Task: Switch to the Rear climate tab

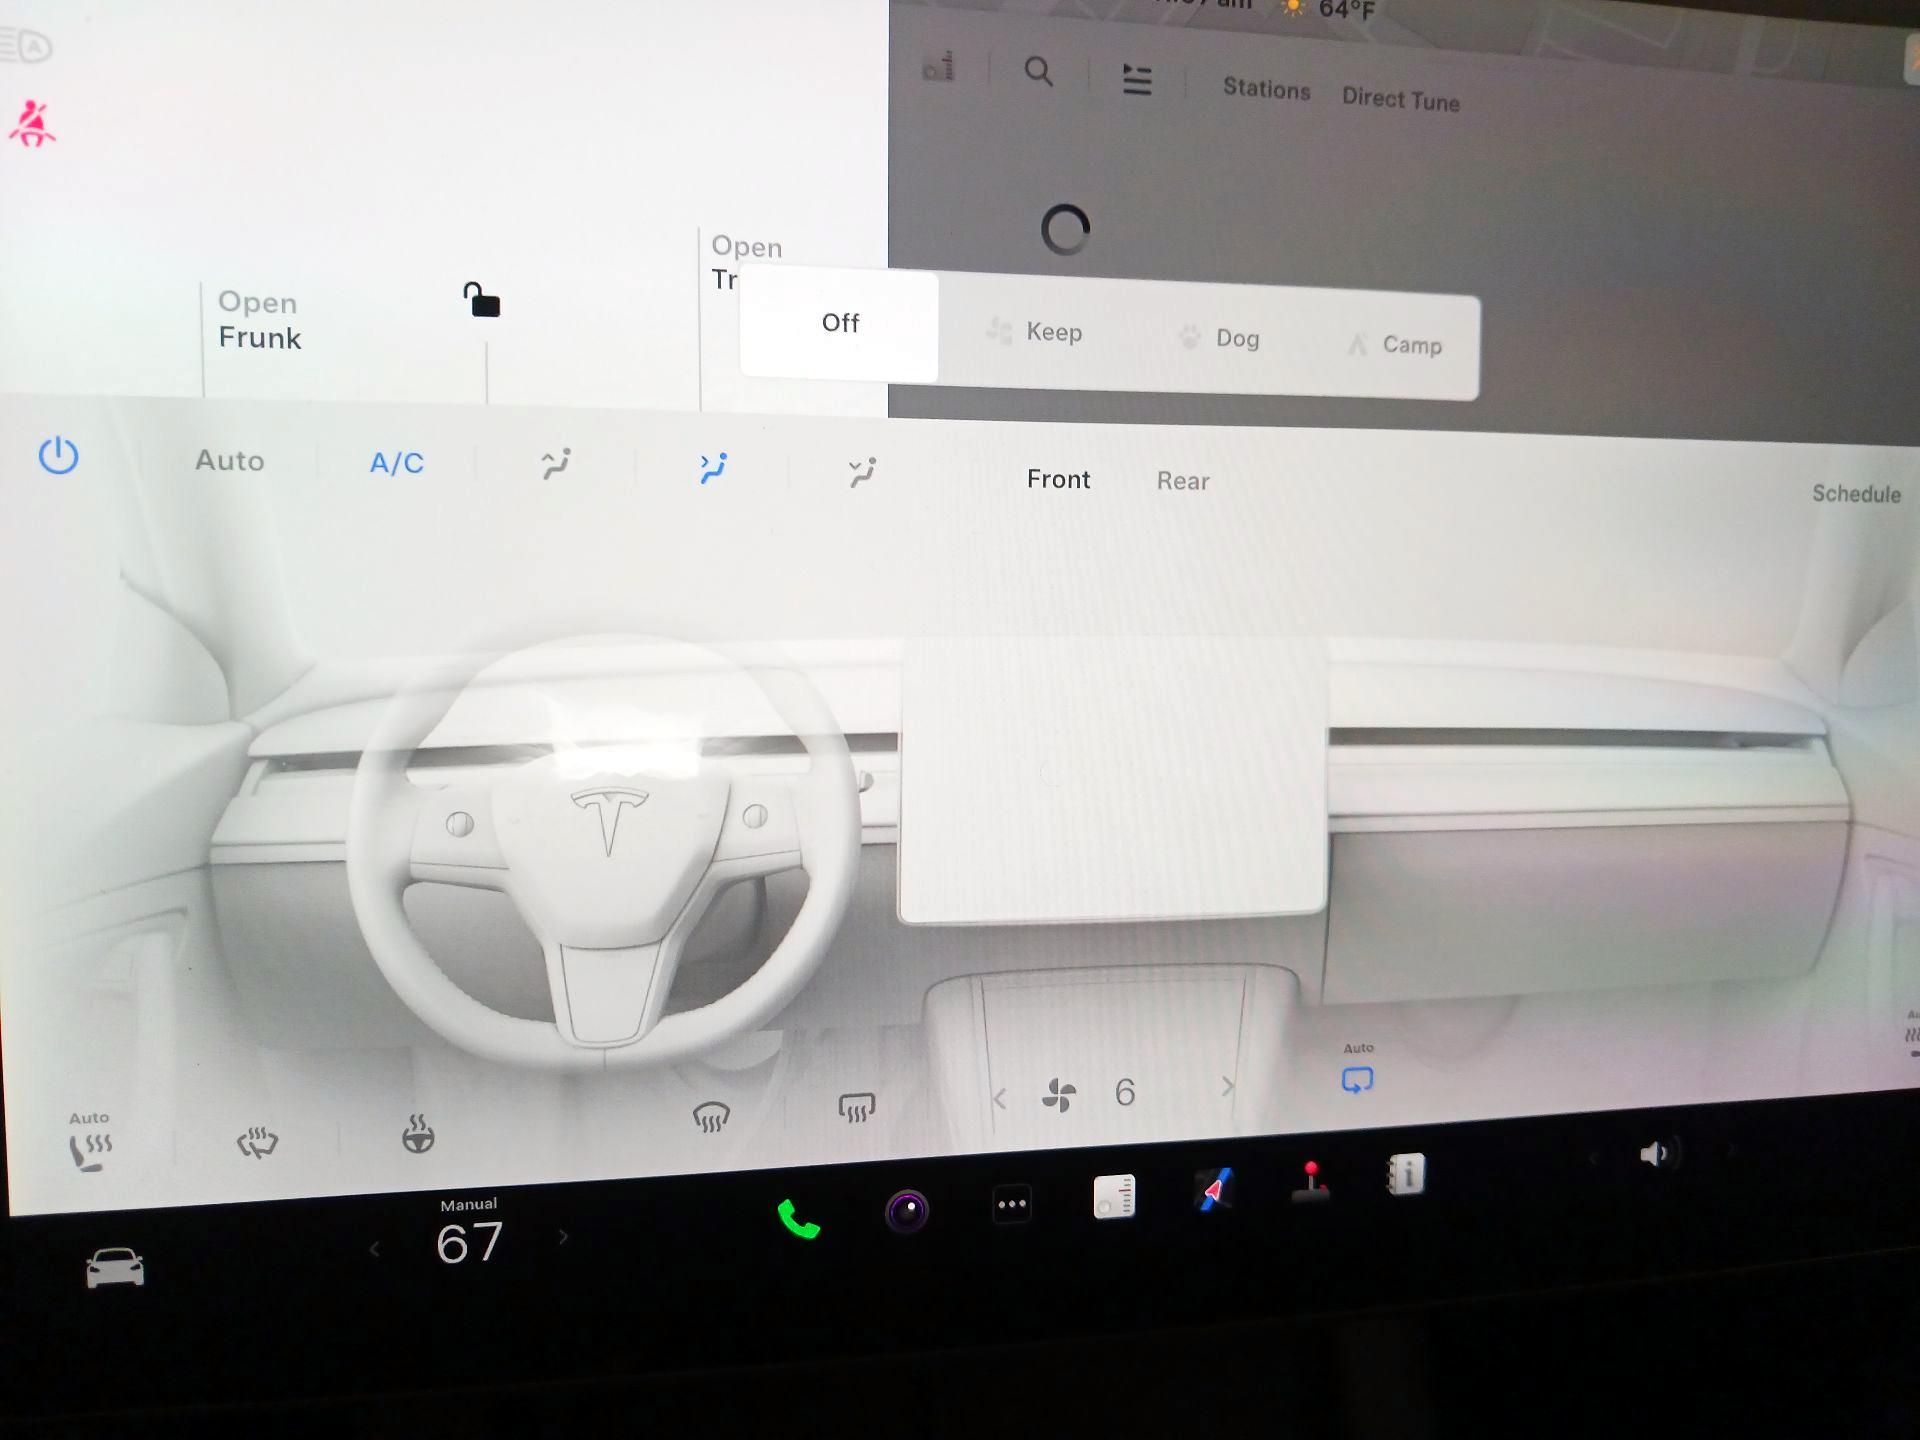Action: tap(1182, 481)
